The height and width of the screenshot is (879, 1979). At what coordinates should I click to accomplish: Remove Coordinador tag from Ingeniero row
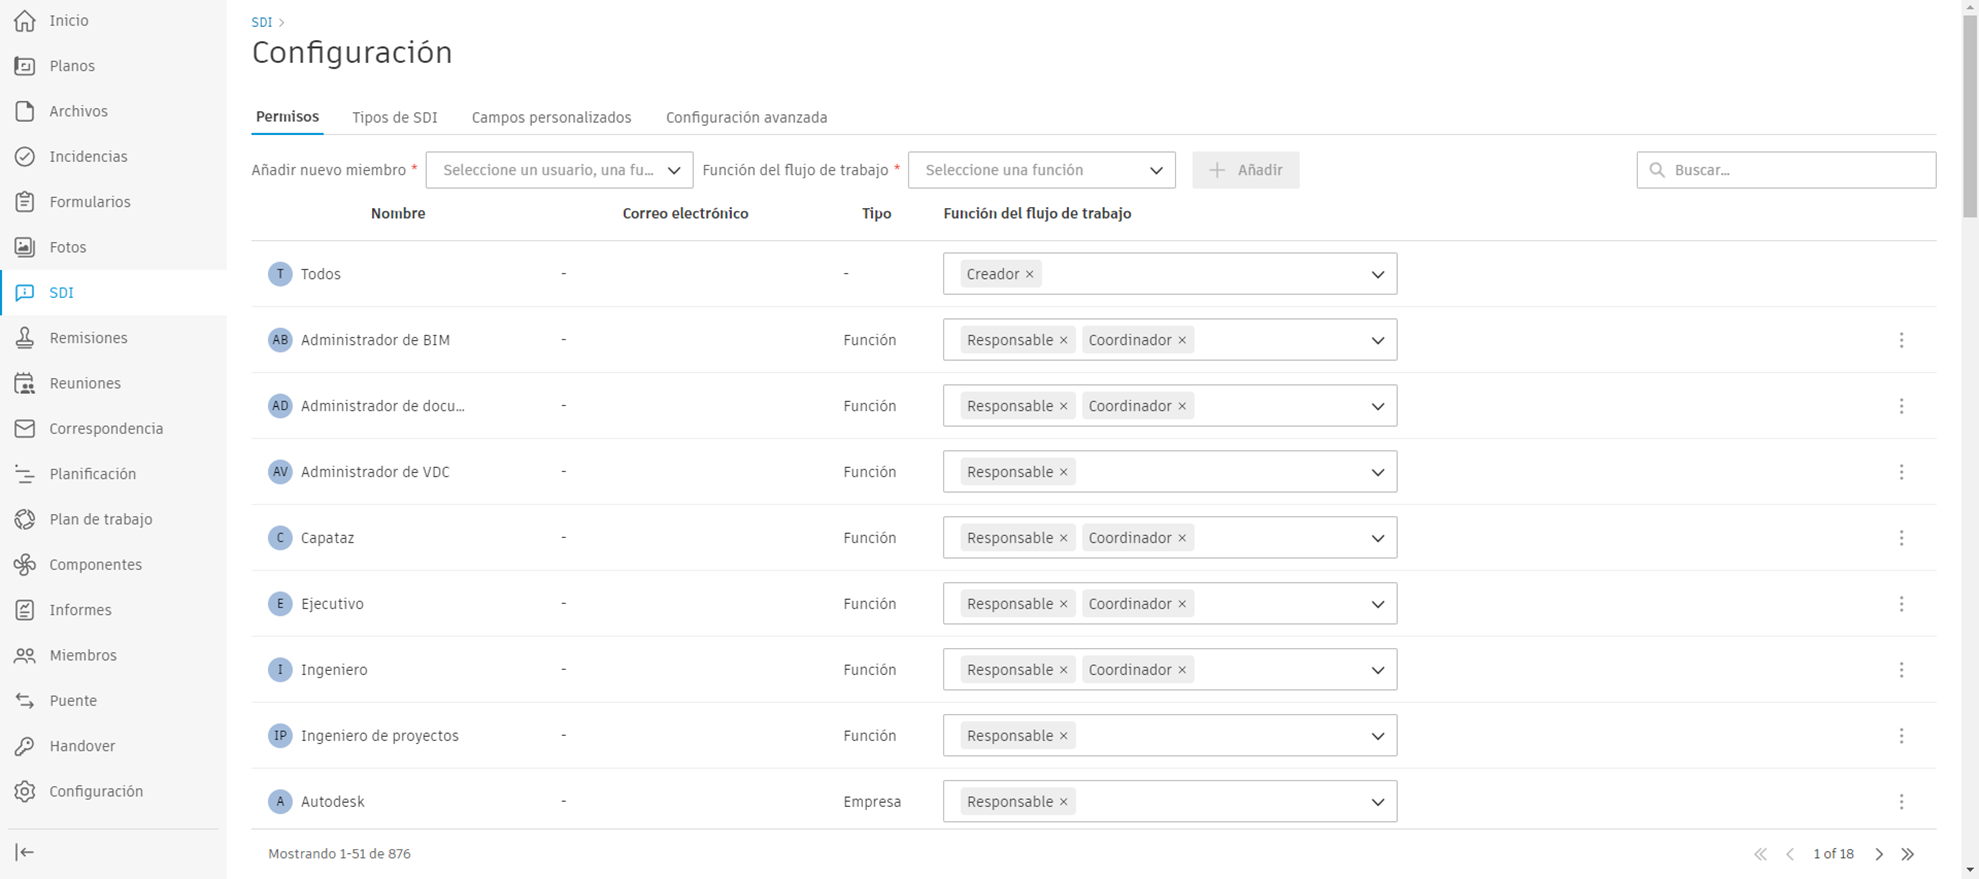click(1182, 670)
